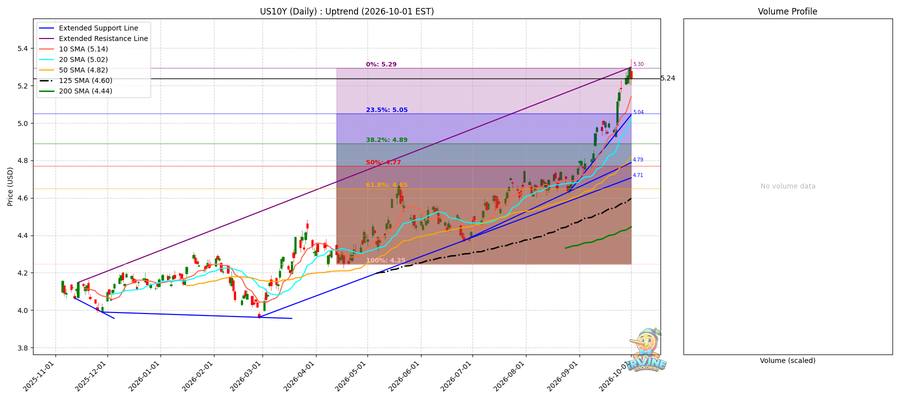Click the '38.2%: 4.89' Fibonacci label

(386, 139)
